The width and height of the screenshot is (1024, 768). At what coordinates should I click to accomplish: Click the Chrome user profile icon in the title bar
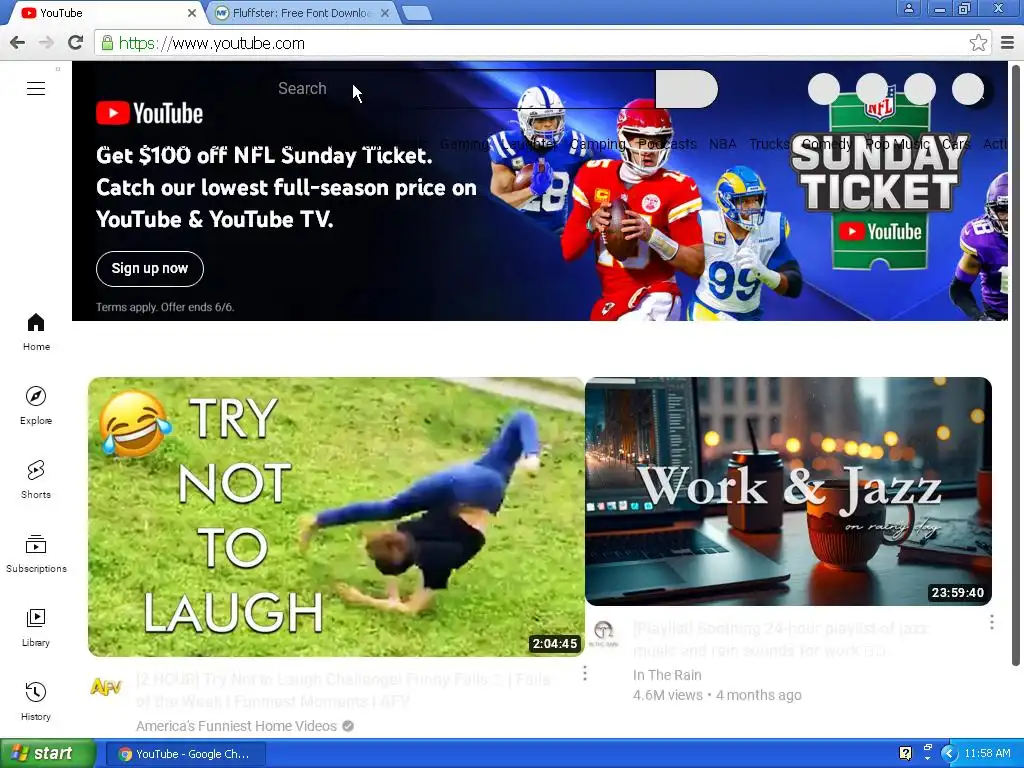pos(908,8)
